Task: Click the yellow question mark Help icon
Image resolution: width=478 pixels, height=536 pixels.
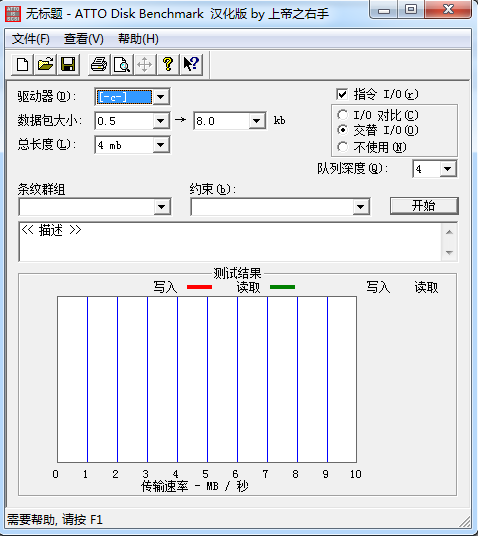Action: point(168,64)
